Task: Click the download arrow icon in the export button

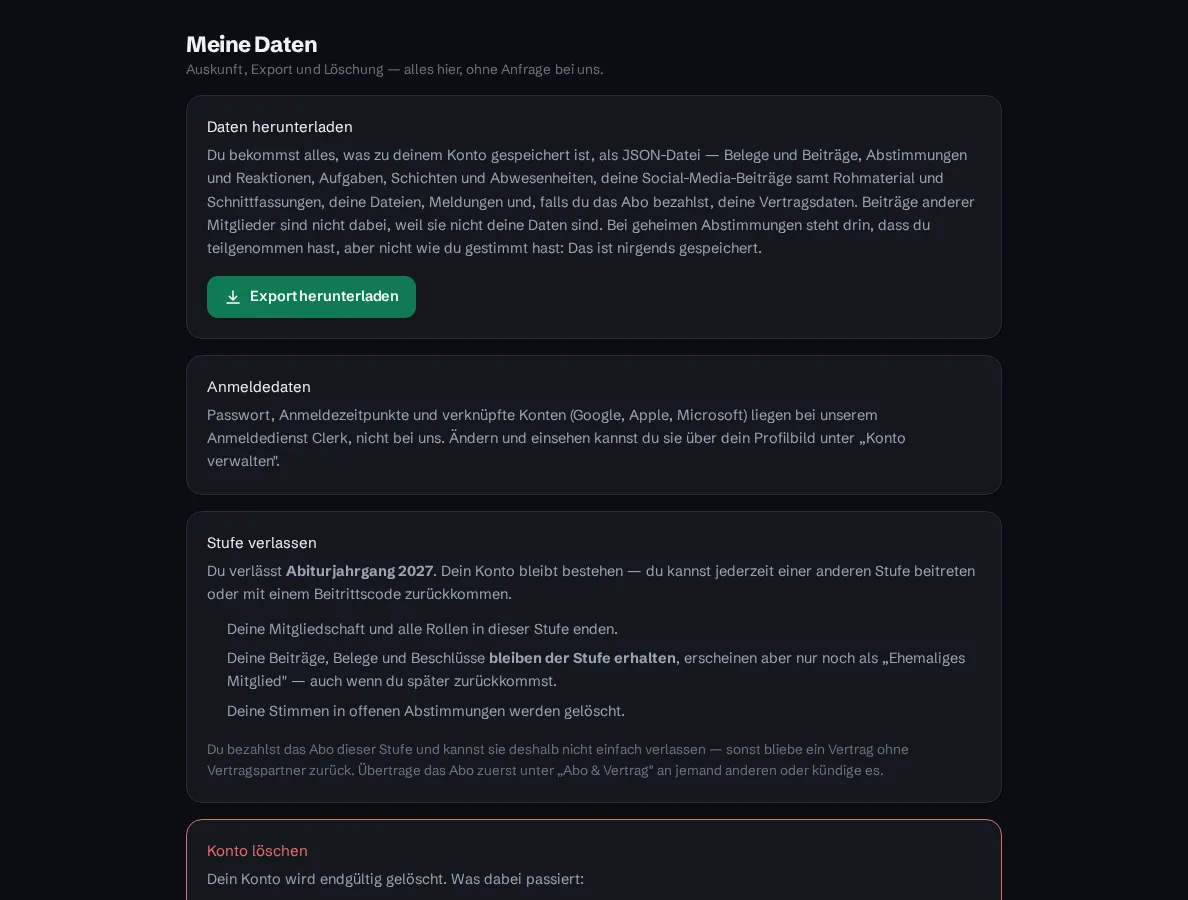Action: tap(233, 297)
